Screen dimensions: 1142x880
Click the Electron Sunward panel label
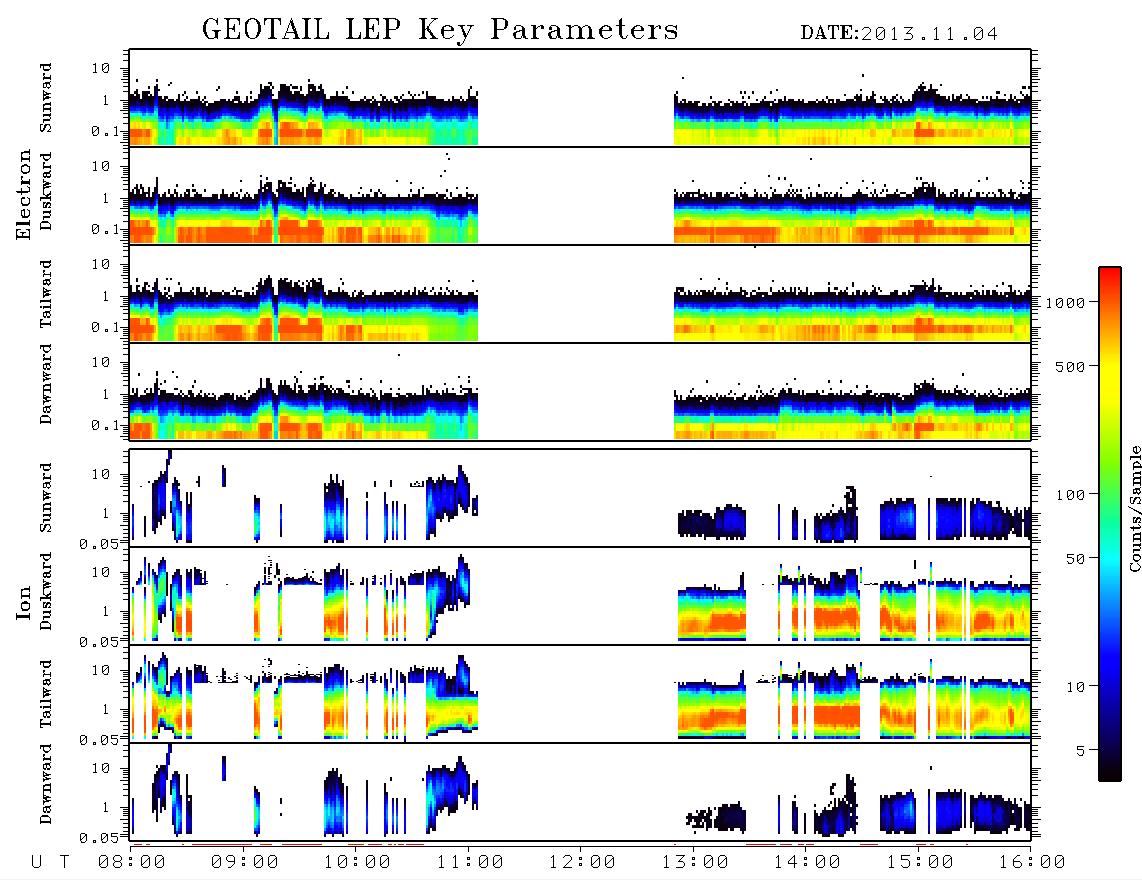point(46,98)
